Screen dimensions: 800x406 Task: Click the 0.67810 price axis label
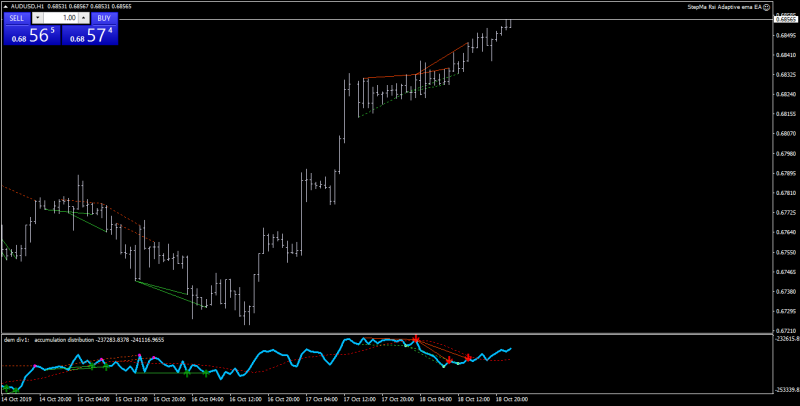786,193
